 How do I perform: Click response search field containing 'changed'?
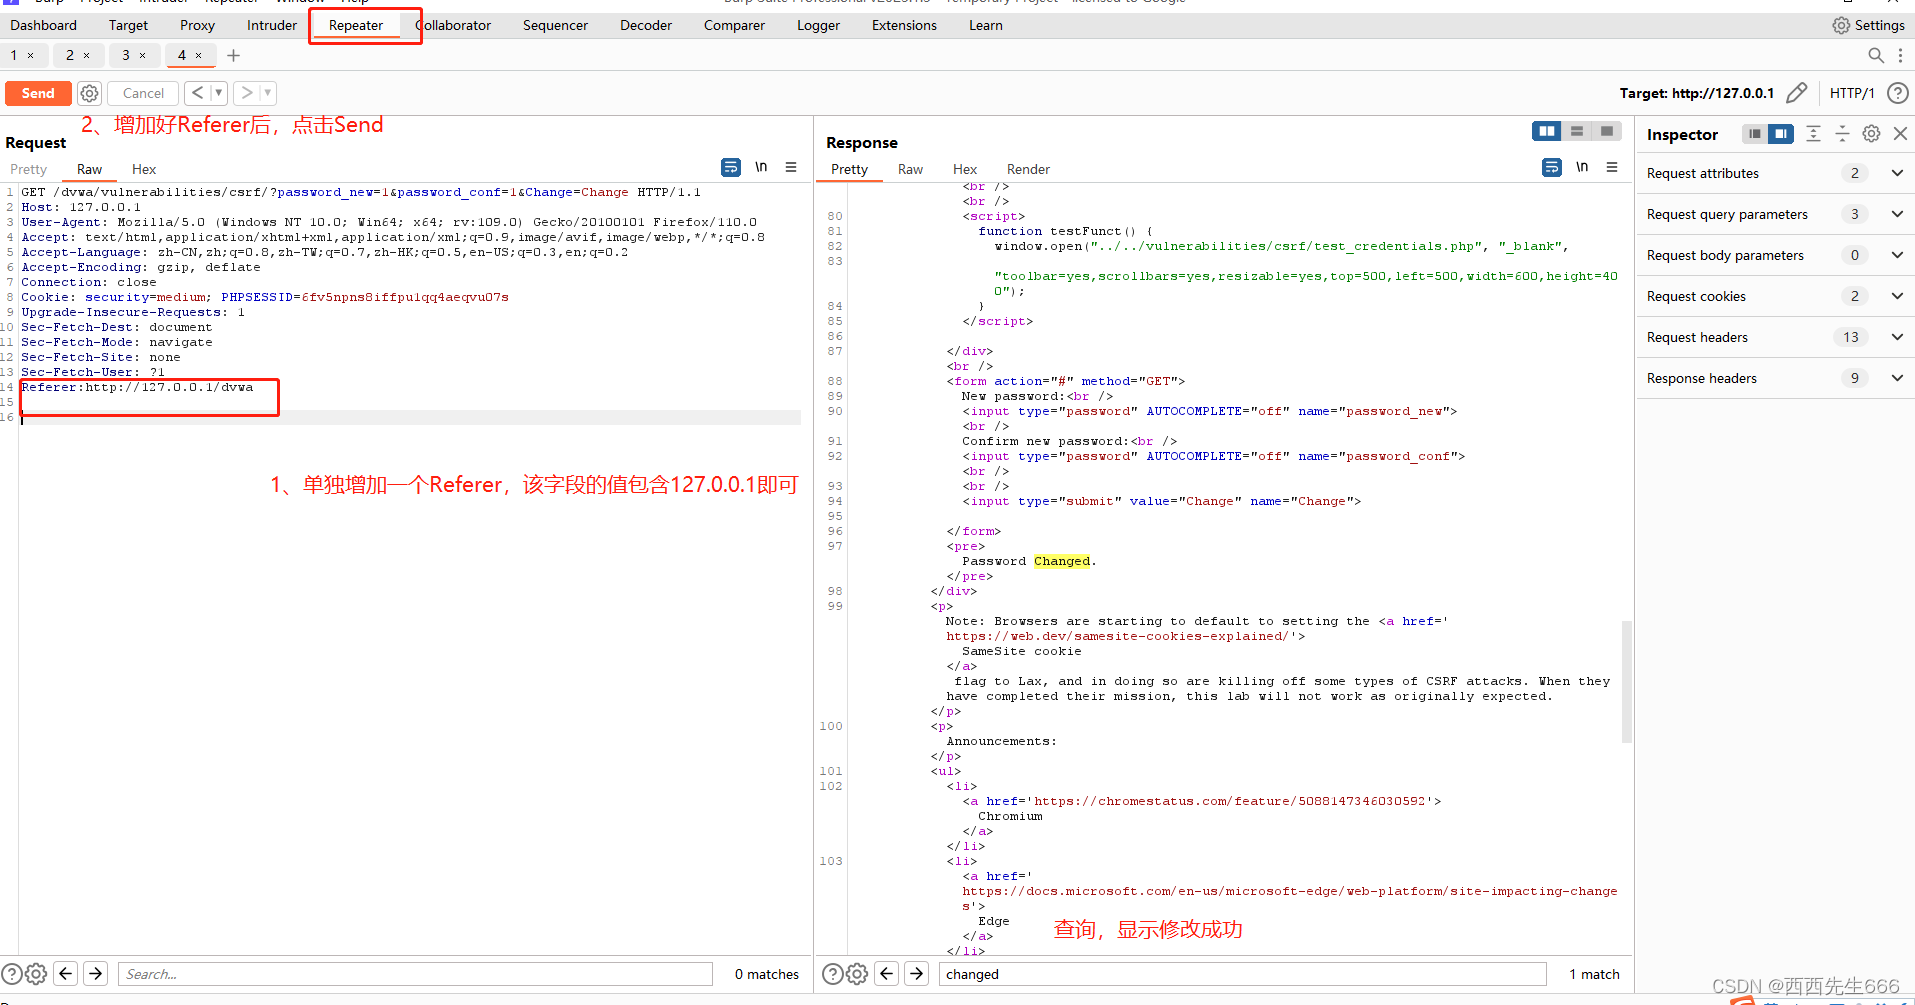pos(1242,974)
